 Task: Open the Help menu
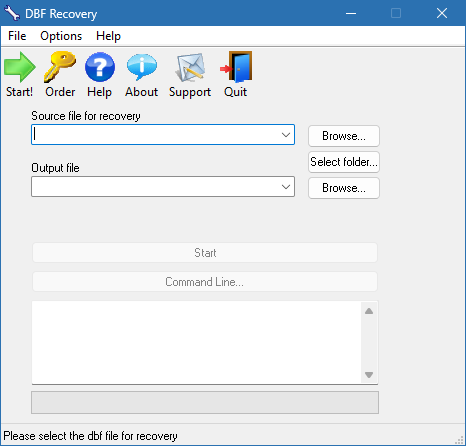pos(108,36)
